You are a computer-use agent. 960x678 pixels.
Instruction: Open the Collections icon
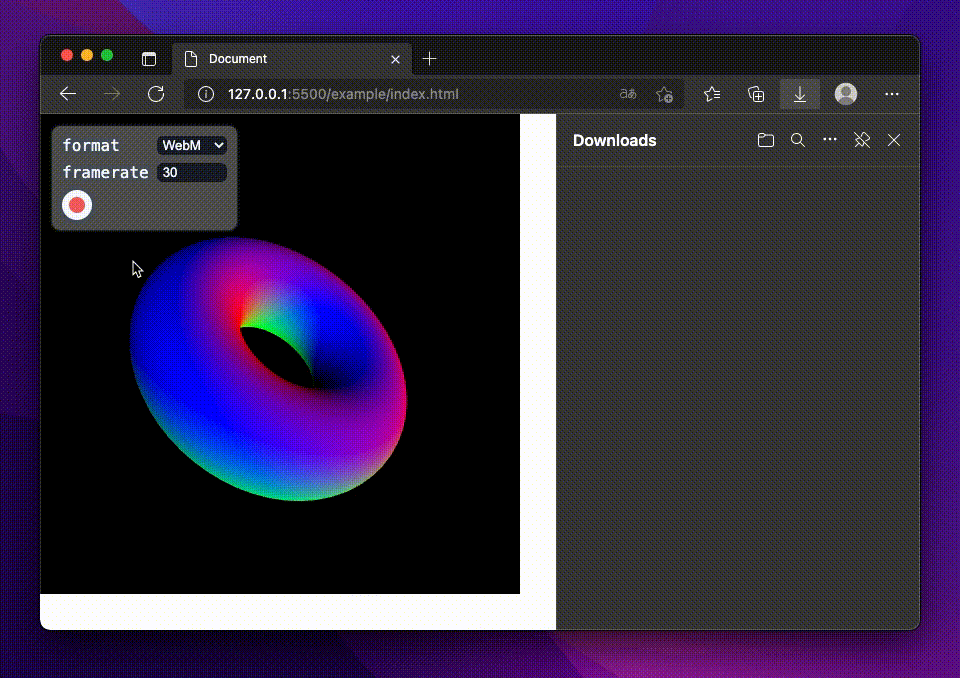click(x=756, y=93)
